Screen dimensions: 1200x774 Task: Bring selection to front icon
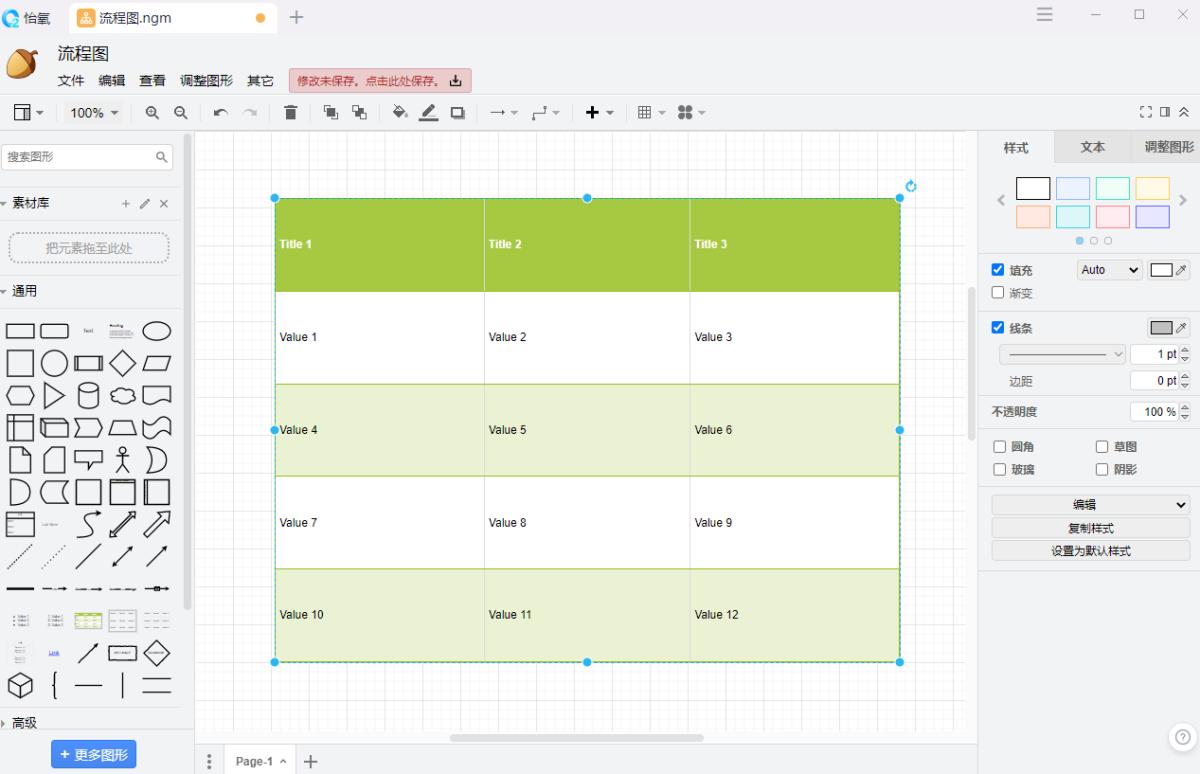(330, 113)
